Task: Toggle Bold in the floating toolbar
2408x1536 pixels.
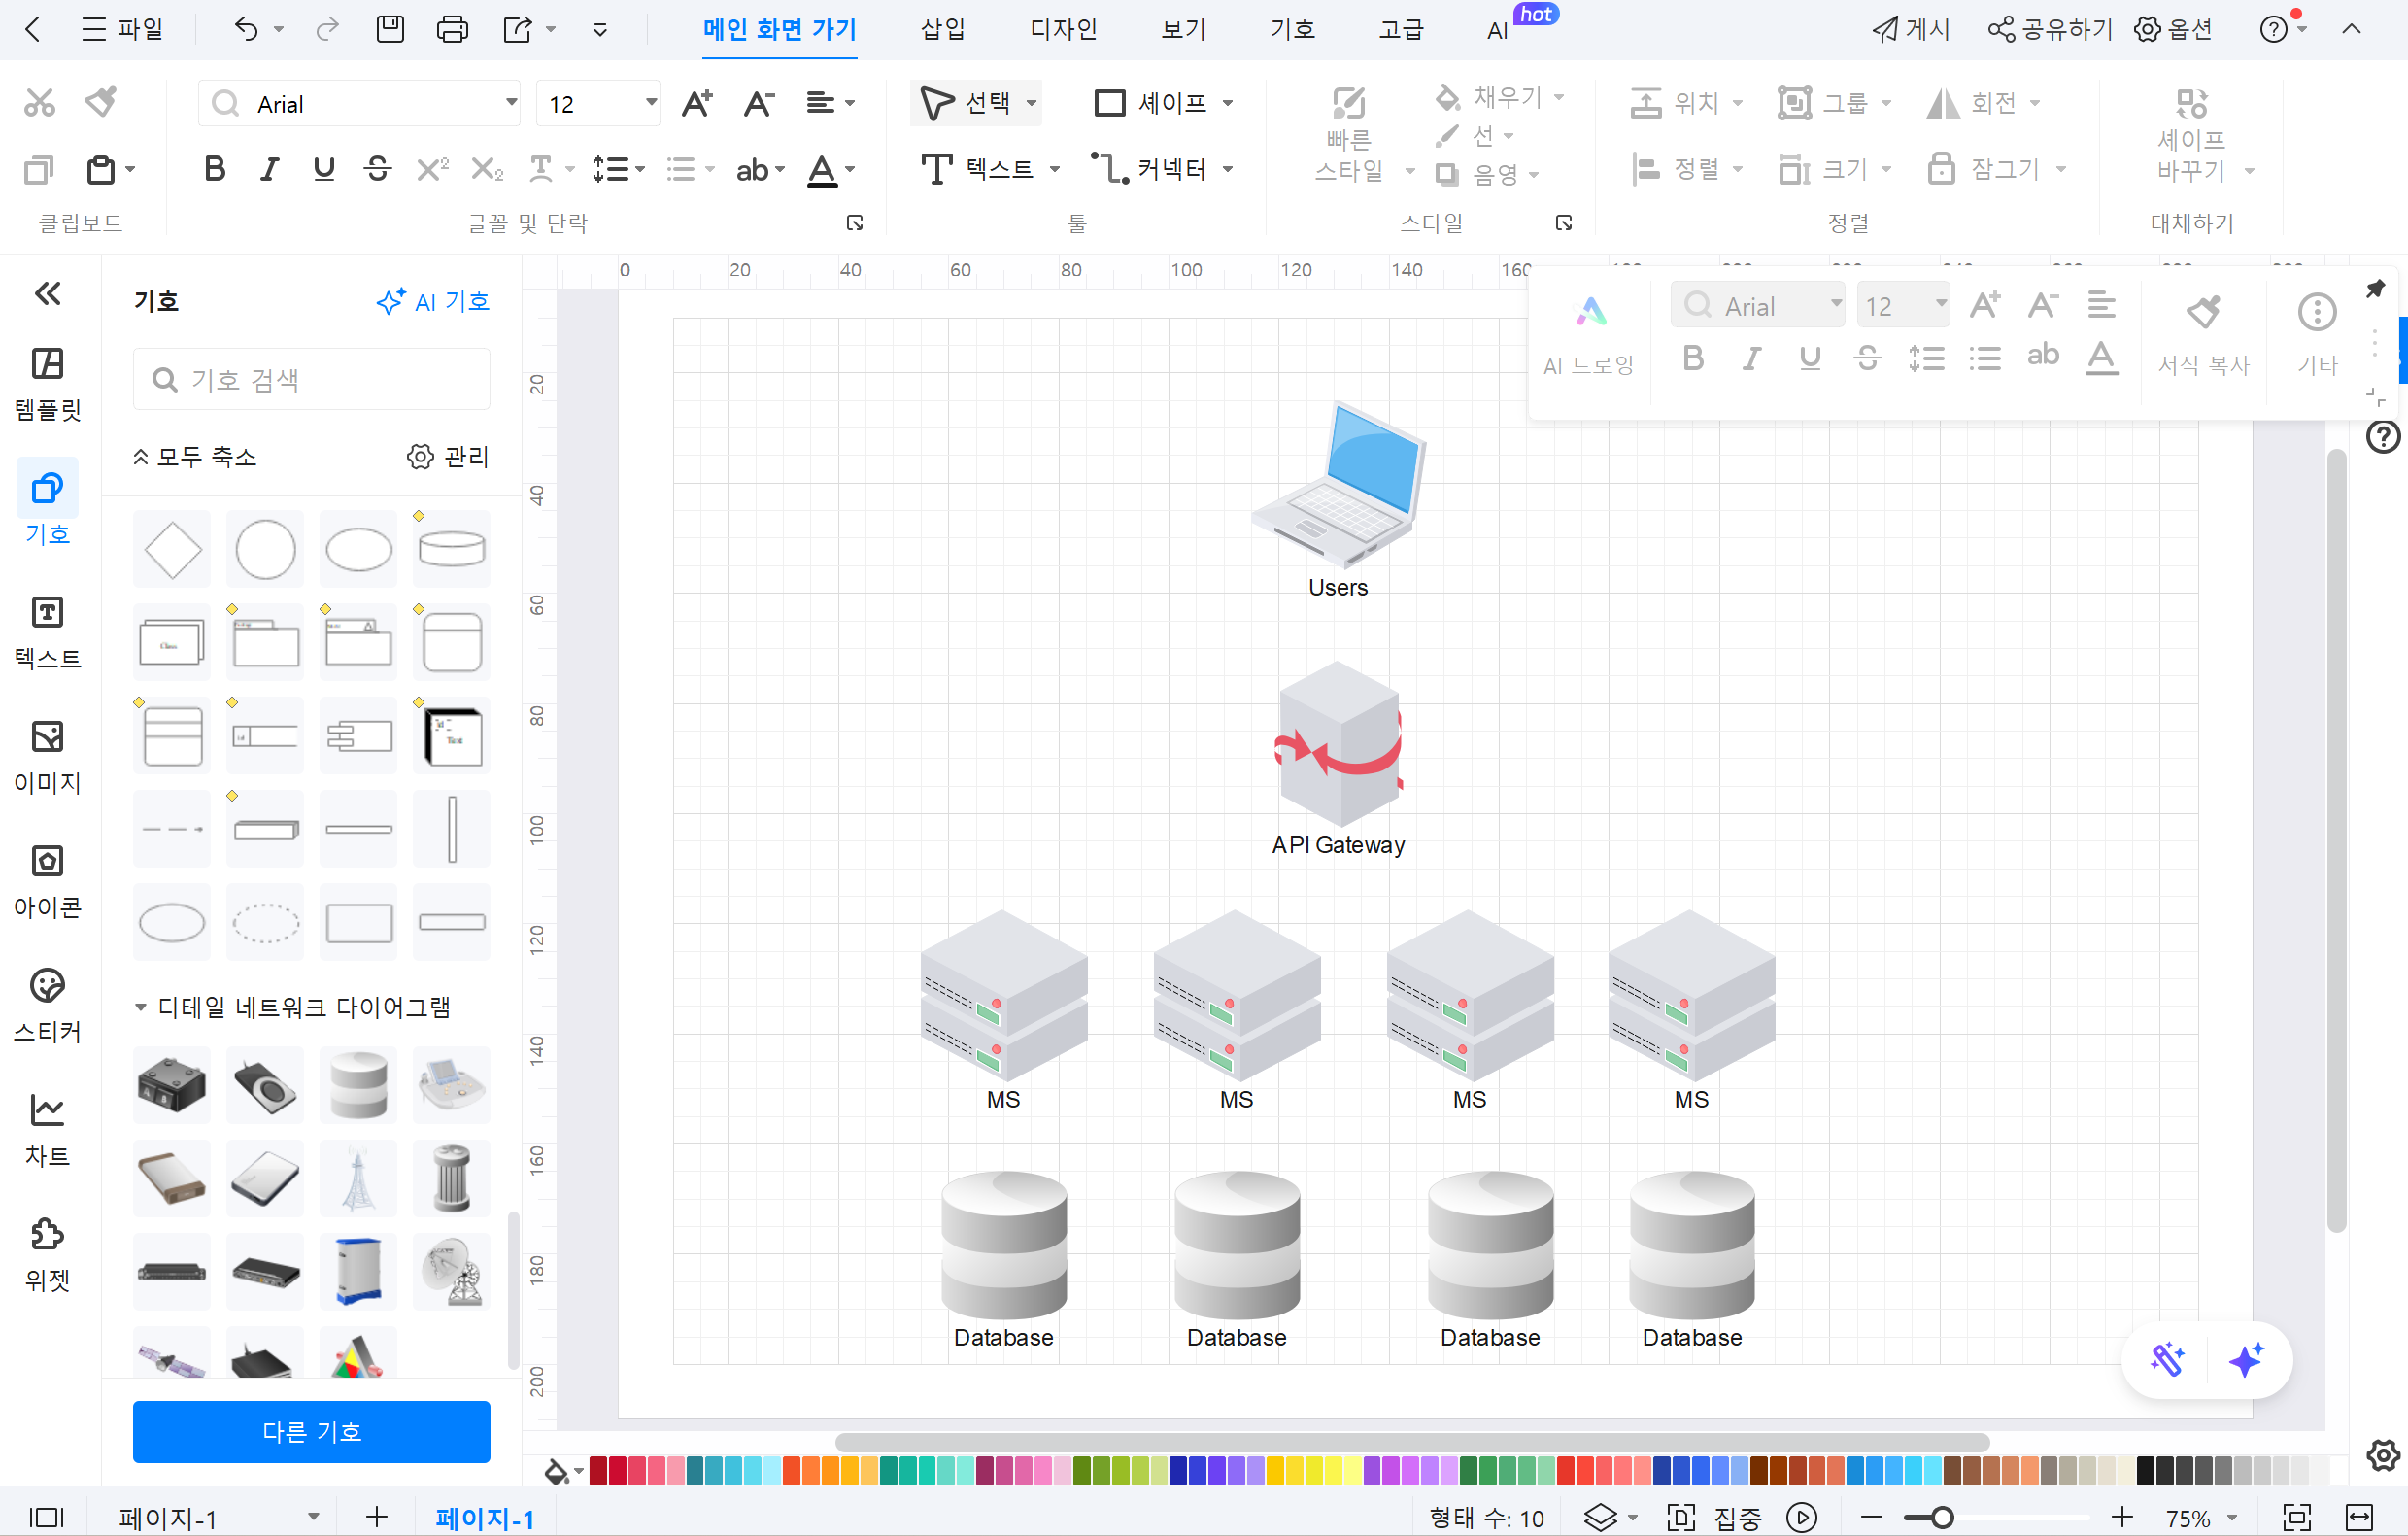Action: (1693, 358)
